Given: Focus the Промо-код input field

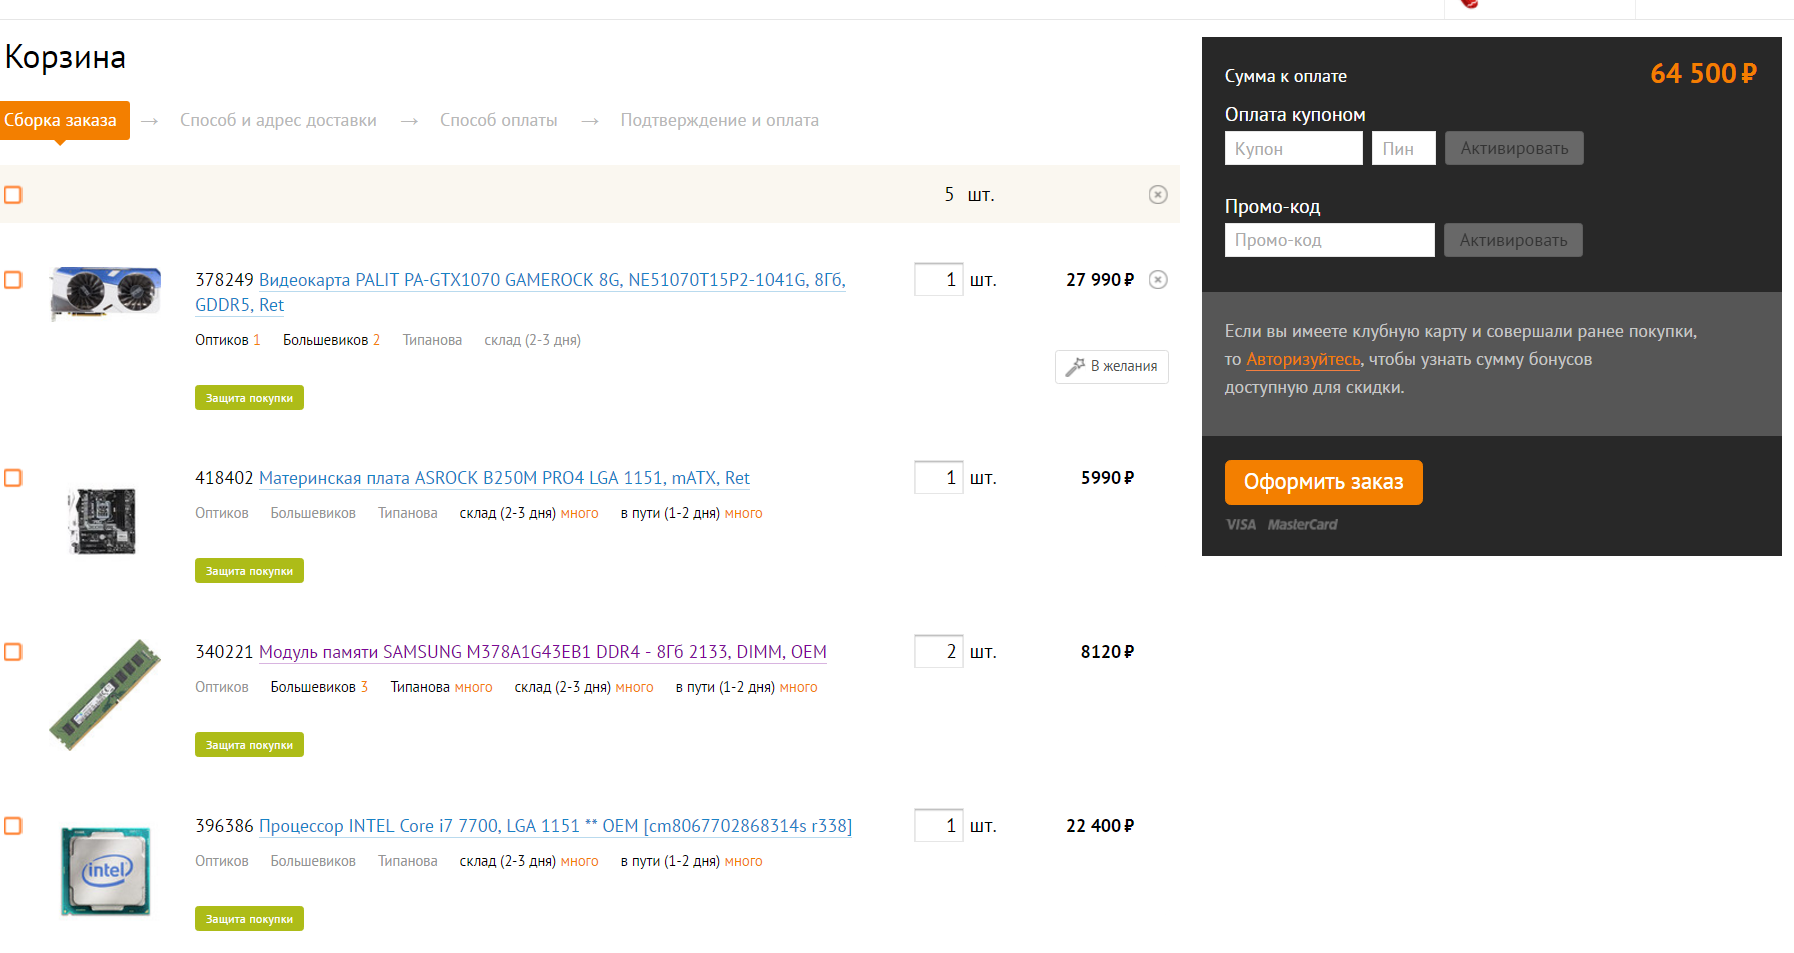Looking at the screenshot, I should click(x=1330, y=240).
